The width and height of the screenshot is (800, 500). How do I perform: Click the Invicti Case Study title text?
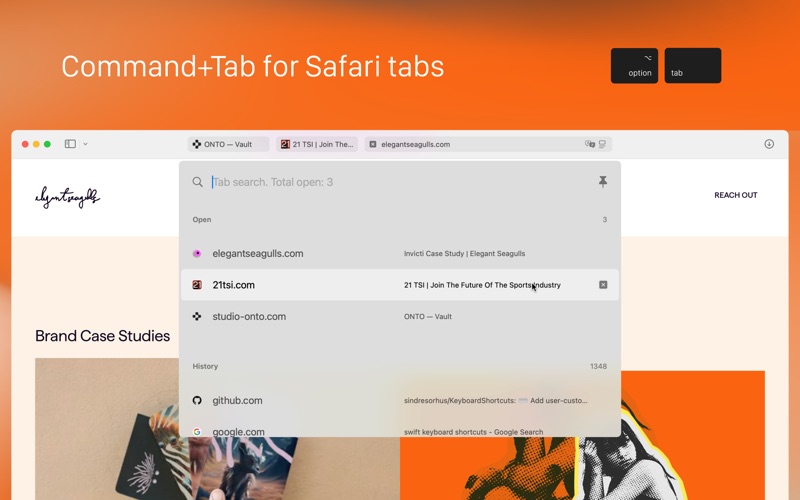464,254
